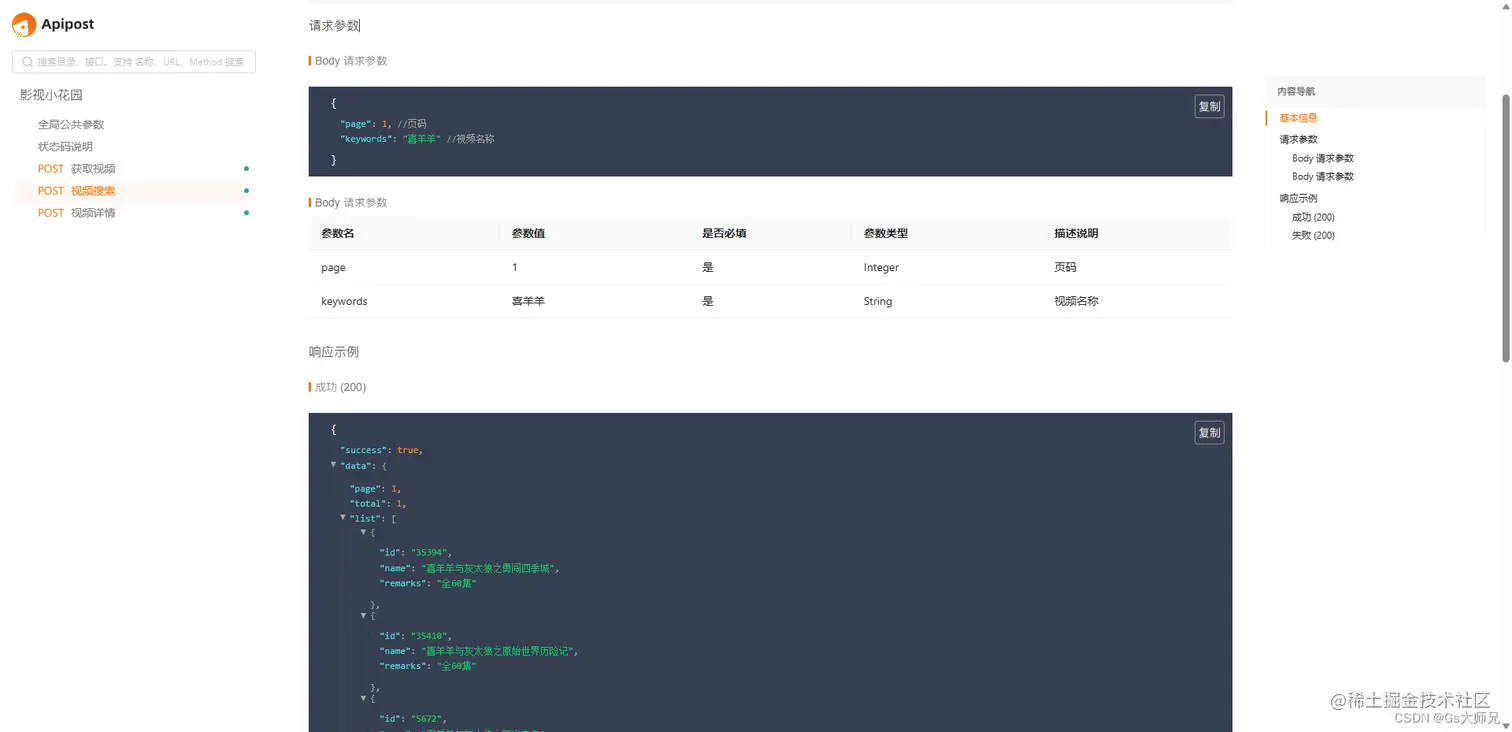
Task: Jump to 响应示例 in content navigation
Action: coord(1298,198)
